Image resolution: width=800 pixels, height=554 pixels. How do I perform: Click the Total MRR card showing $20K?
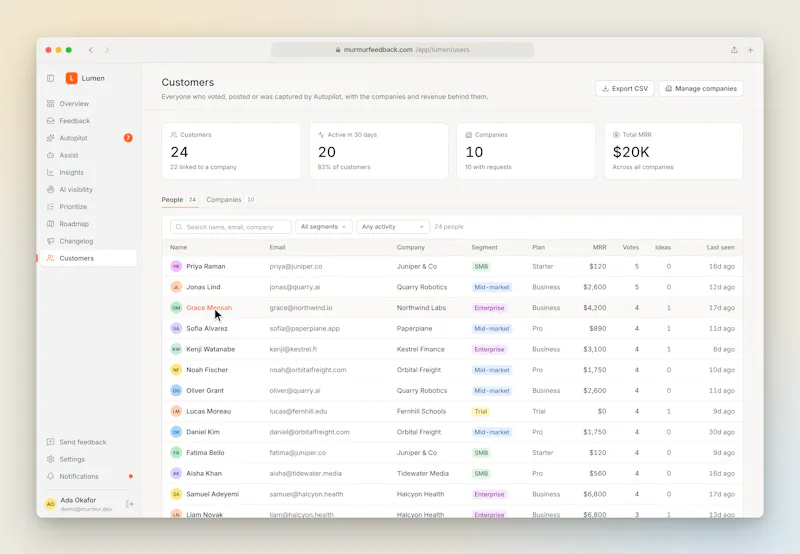coord(673,151)
